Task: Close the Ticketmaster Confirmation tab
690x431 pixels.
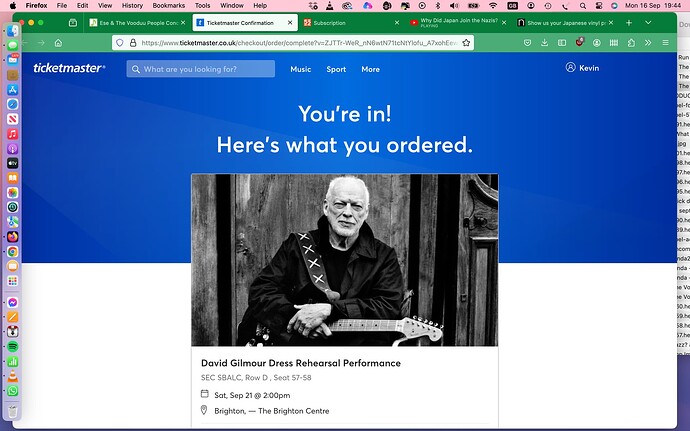Action: click(290, 22)
